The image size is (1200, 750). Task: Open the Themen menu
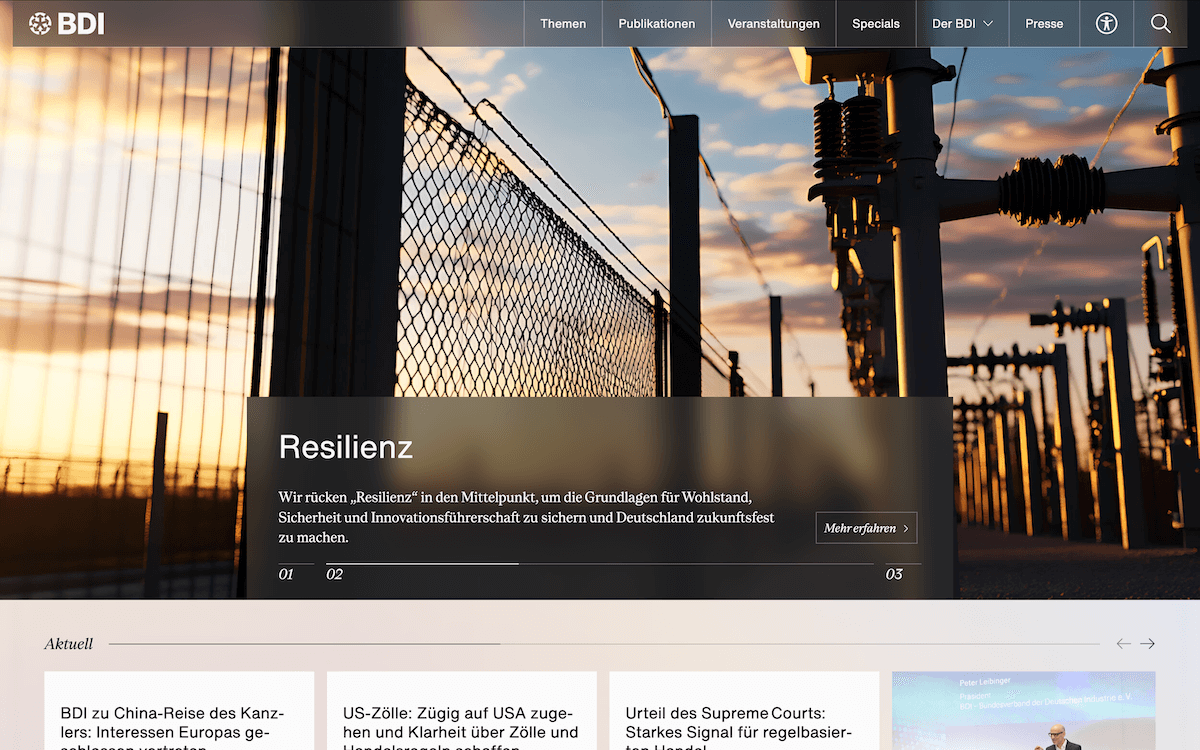click(x=563, y=24)
